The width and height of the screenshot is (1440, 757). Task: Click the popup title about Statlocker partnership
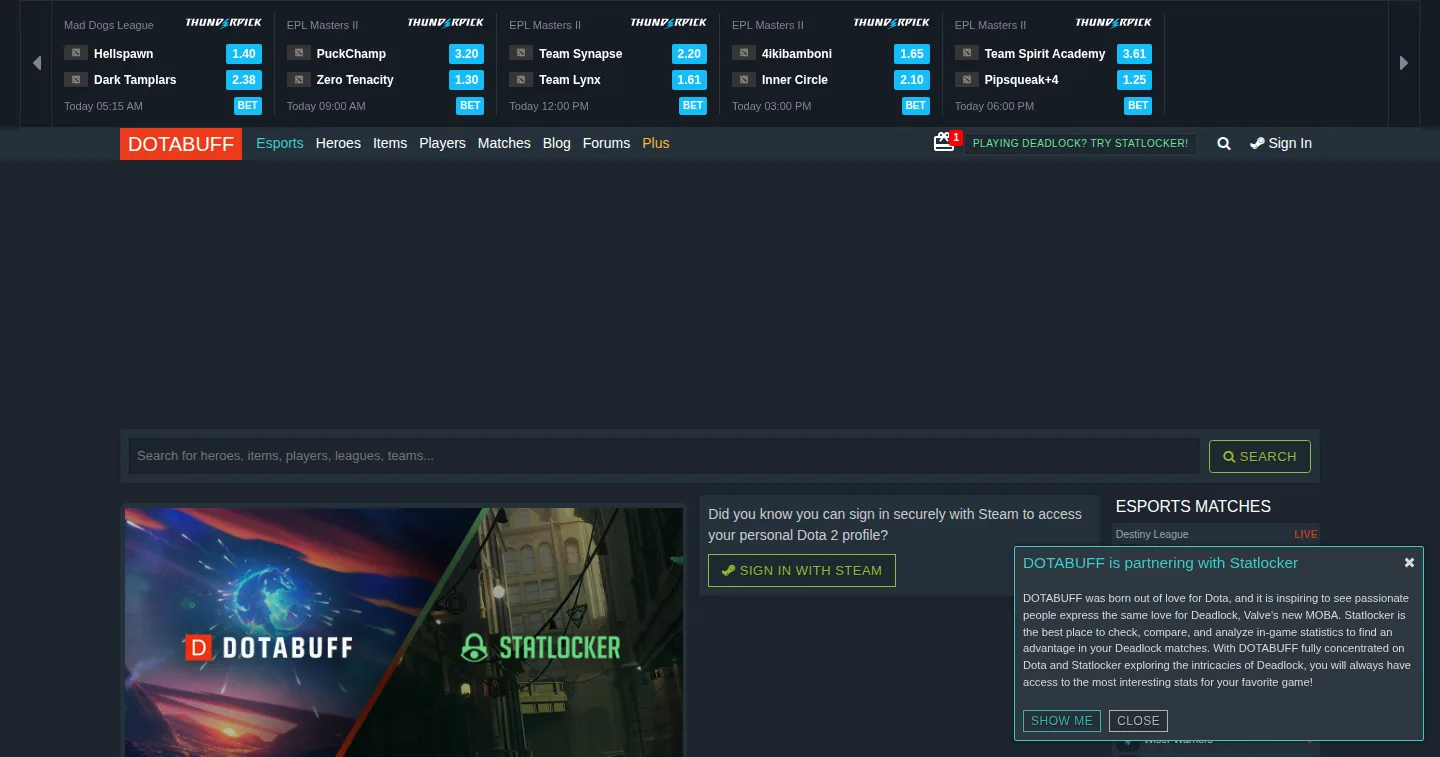(x=1160, y=563)
